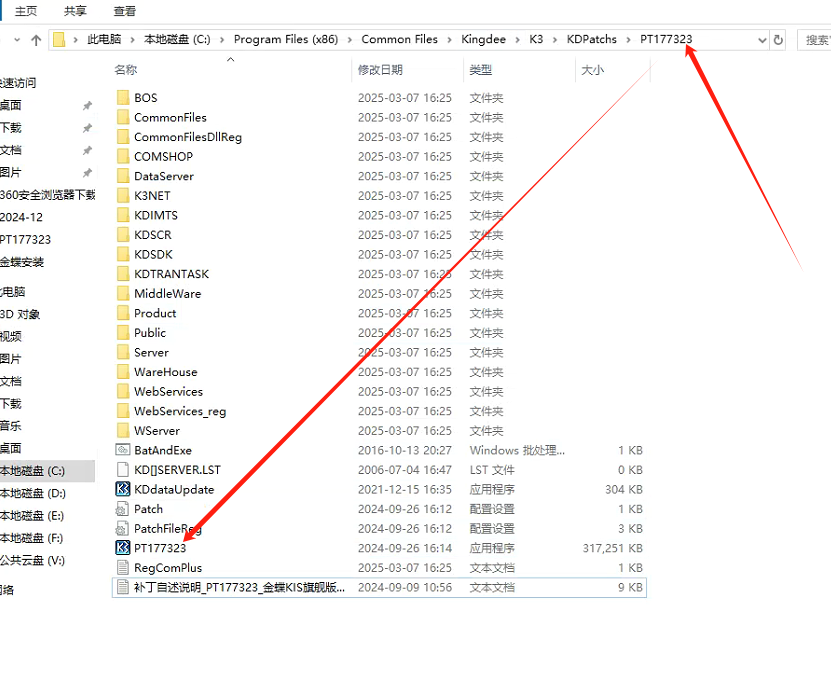Open 本地磁盘 (F:) in sidebar

(32, 538)
